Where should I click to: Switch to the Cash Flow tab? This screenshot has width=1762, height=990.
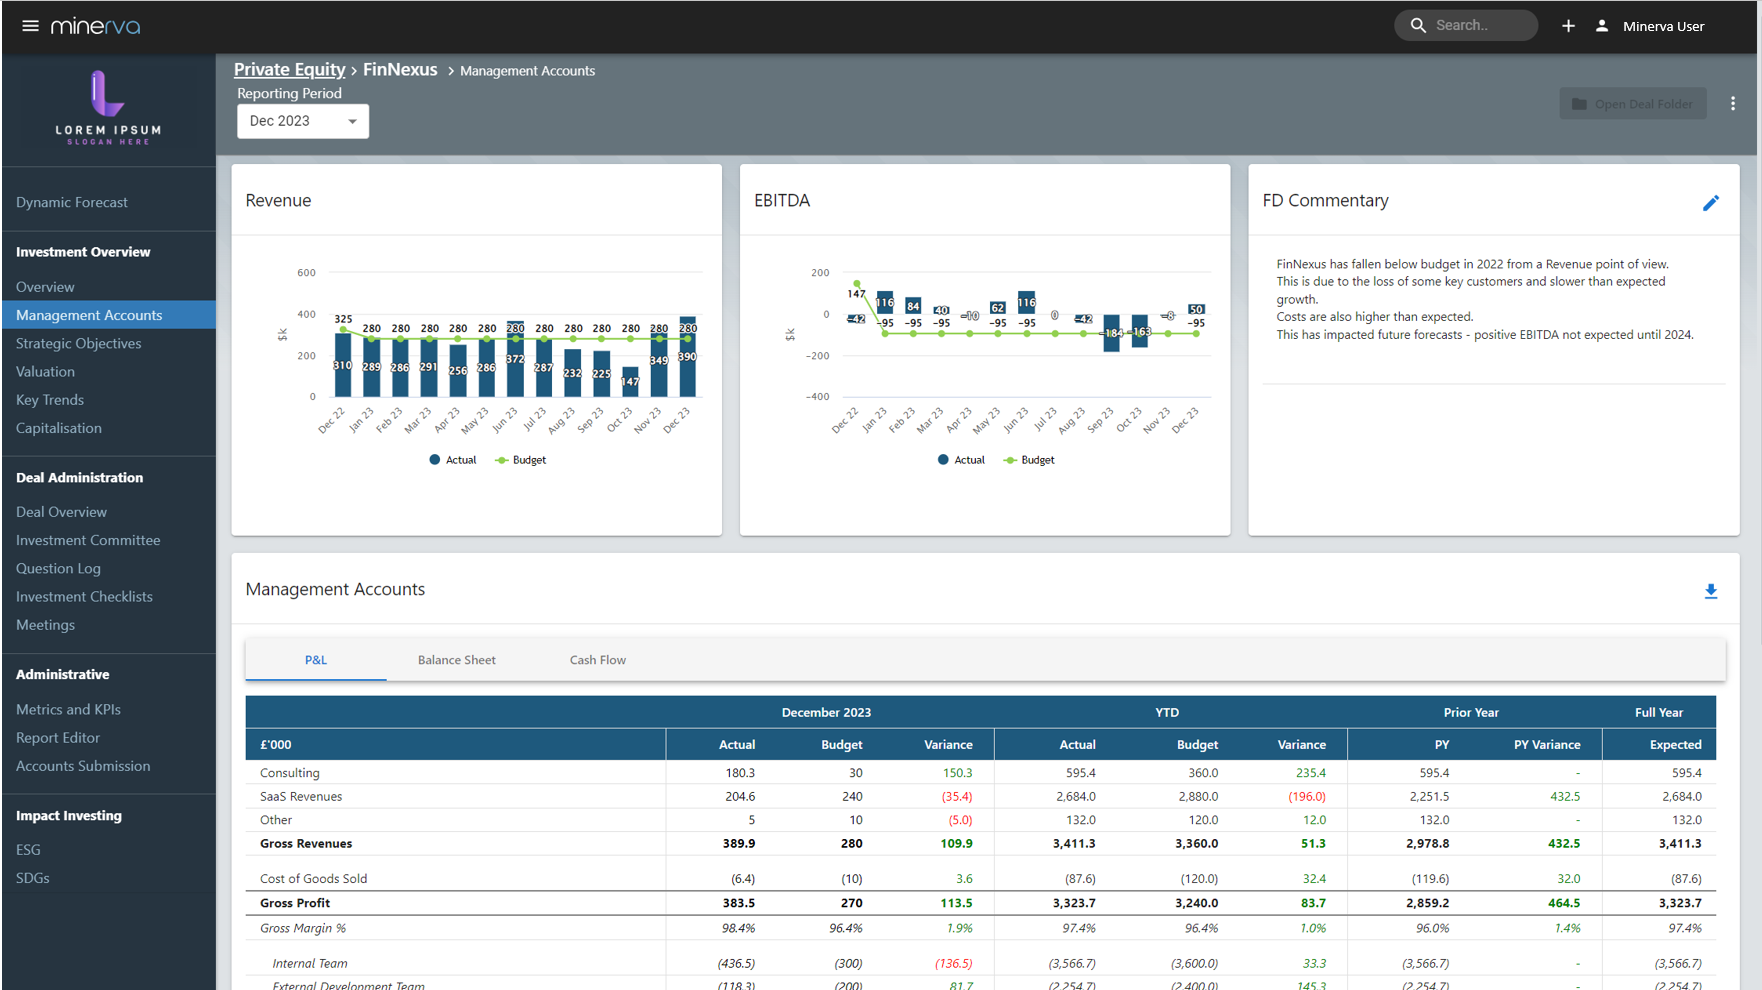(x=597, y=660)
